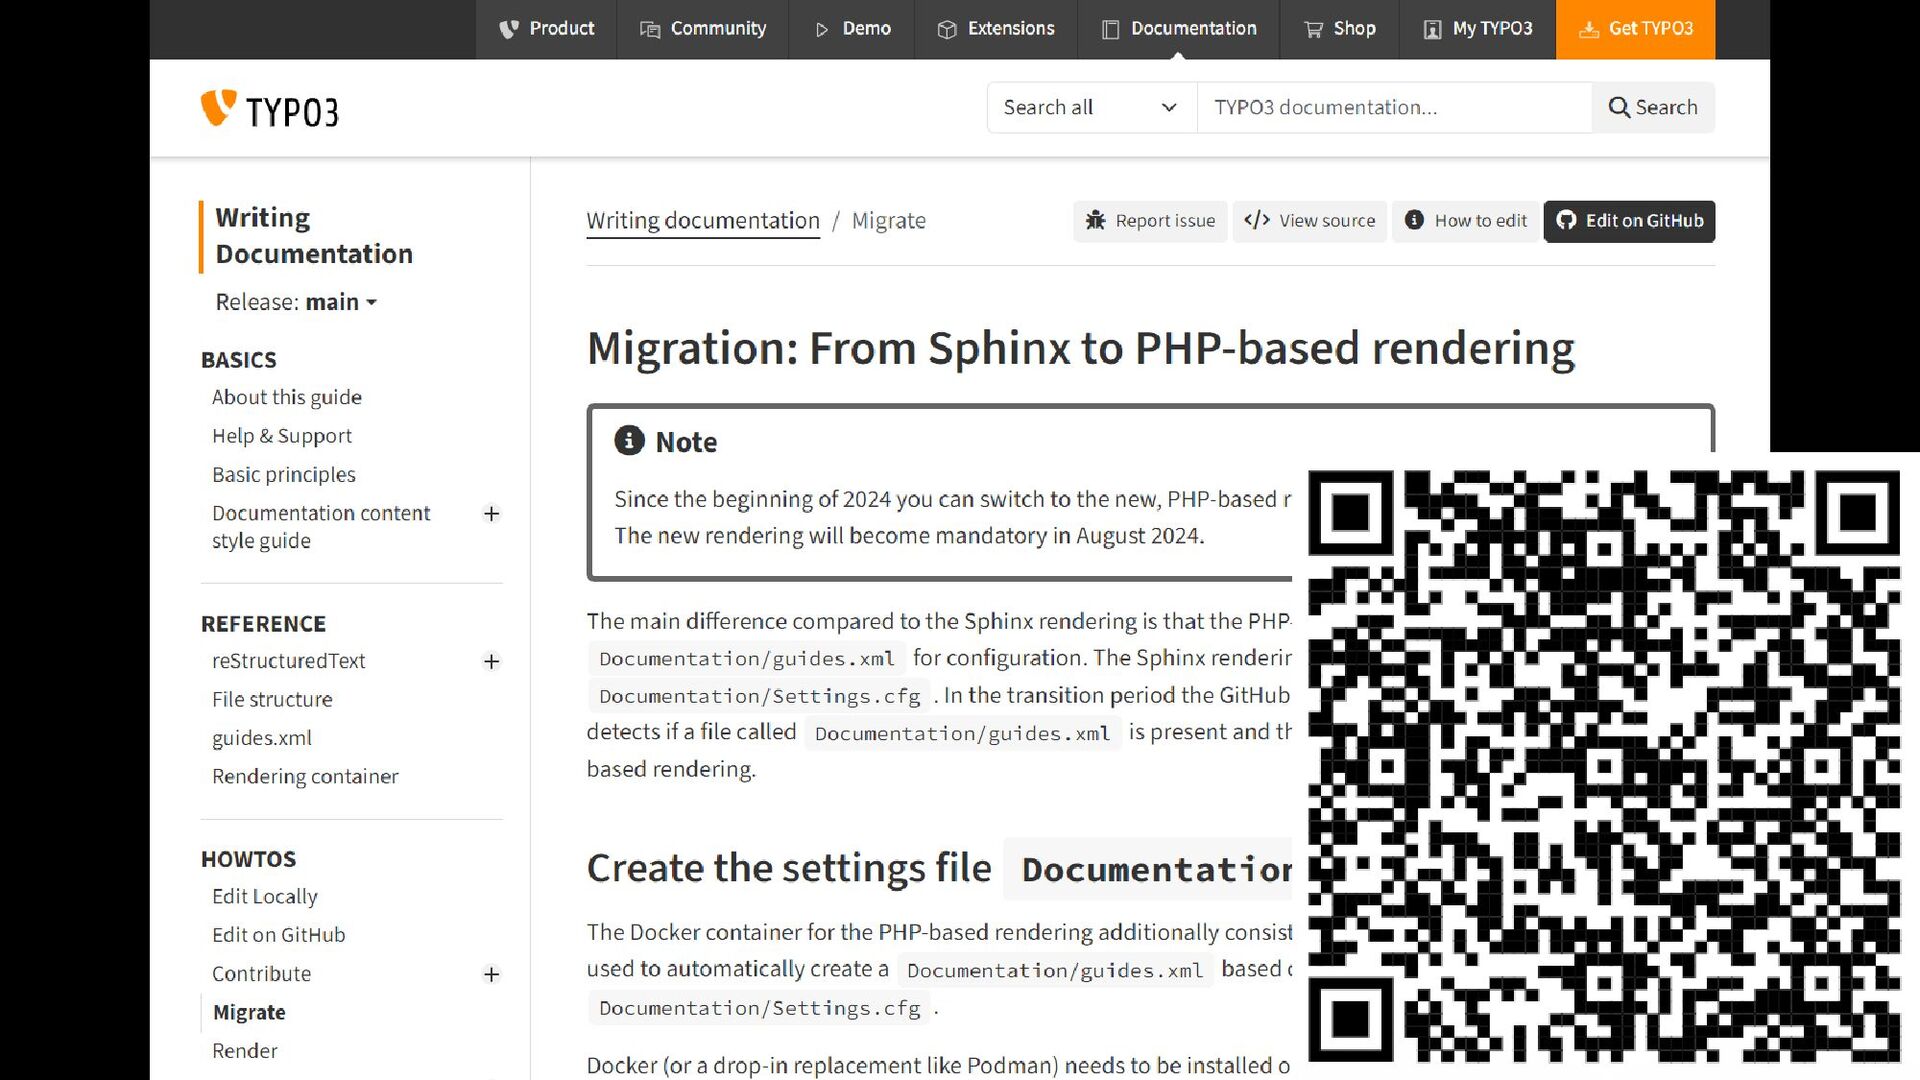Expand Documentation content style guide section
Viewport: 1920px width, 1080px height.
tap(491, 514)
